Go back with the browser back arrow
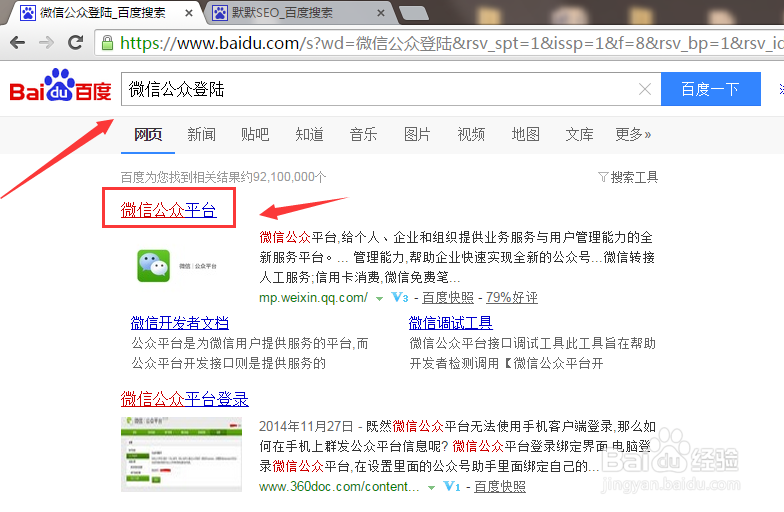This screenshot has height=512, width=784. 18,42
